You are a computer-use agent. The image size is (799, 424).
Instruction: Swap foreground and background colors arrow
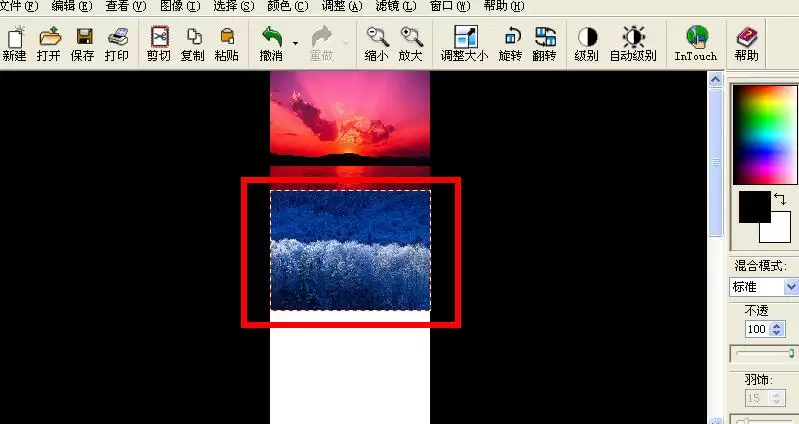[x=780, y=198]
